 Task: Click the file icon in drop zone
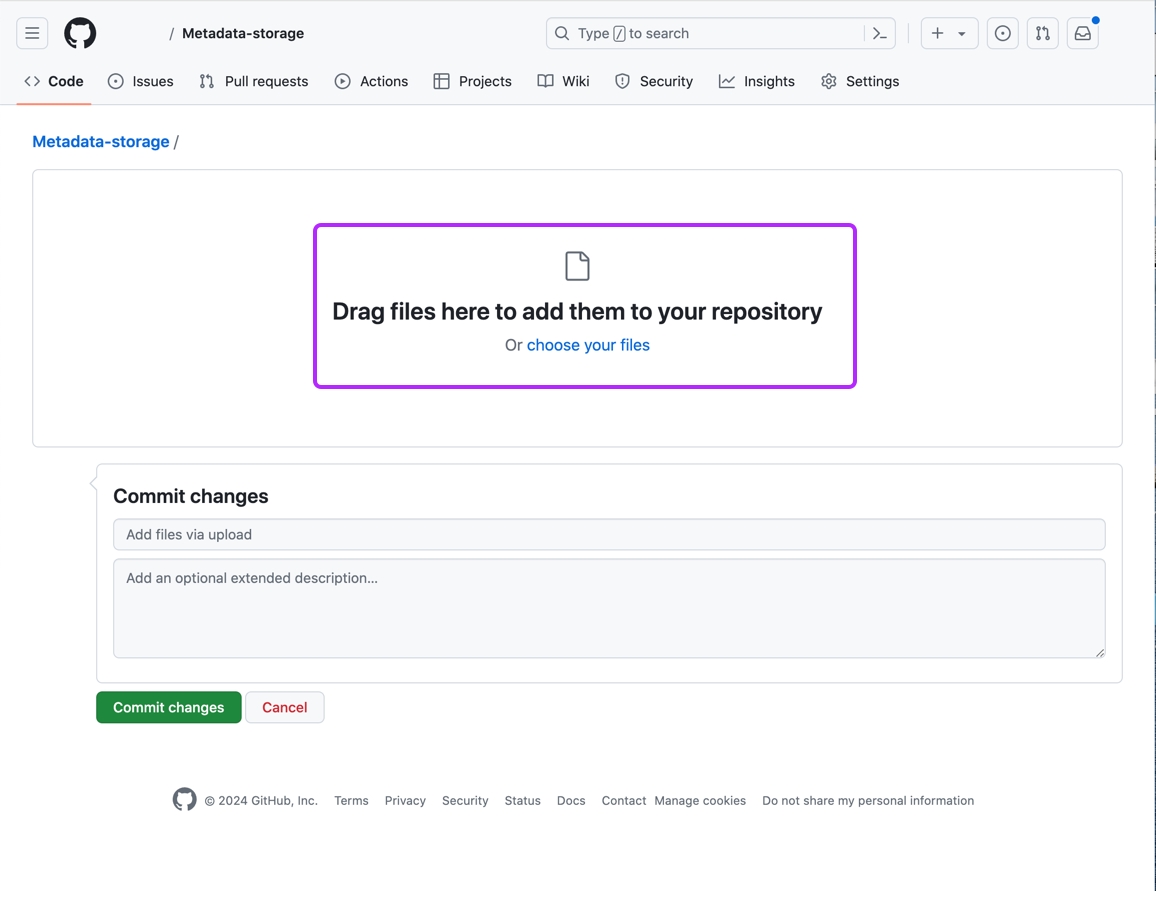click(577, 266)
